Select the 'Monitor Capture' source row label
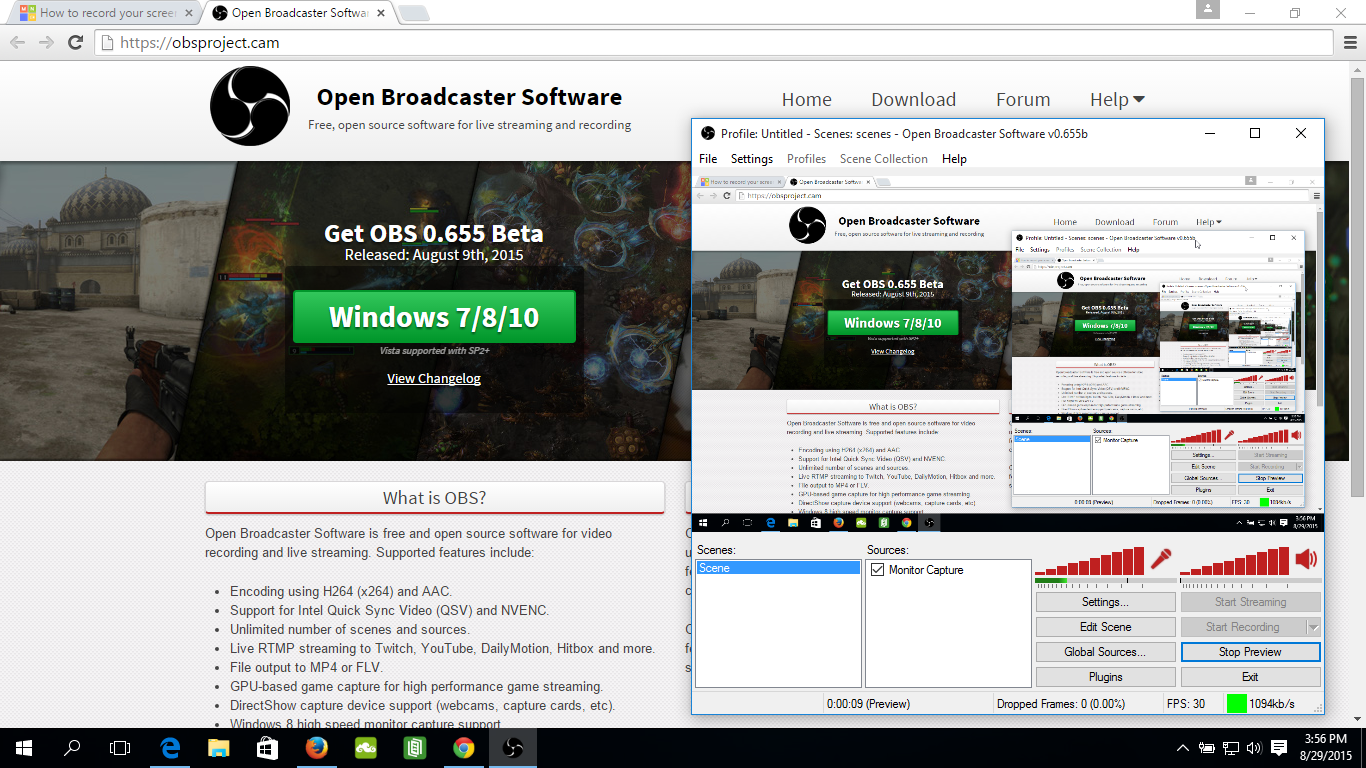1366x768 pixels. pos(926,570)
